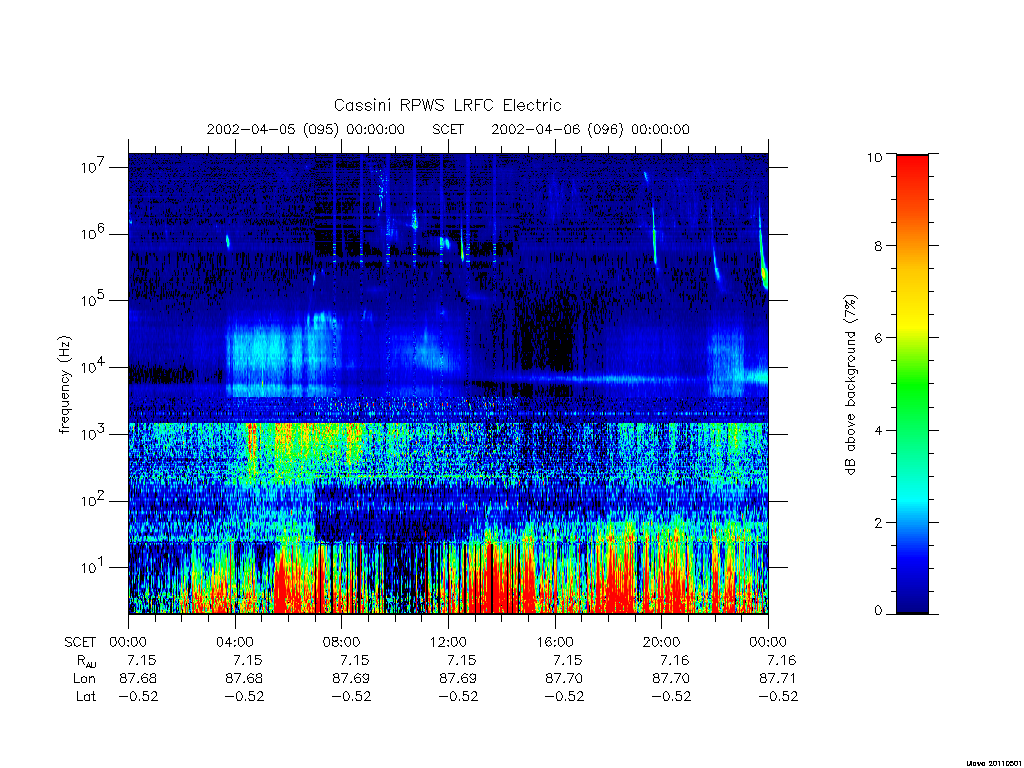The width and height of the screenshot is (1024, 768).
Task: Click the 10^7 frequency tick label
Action: 94,167
